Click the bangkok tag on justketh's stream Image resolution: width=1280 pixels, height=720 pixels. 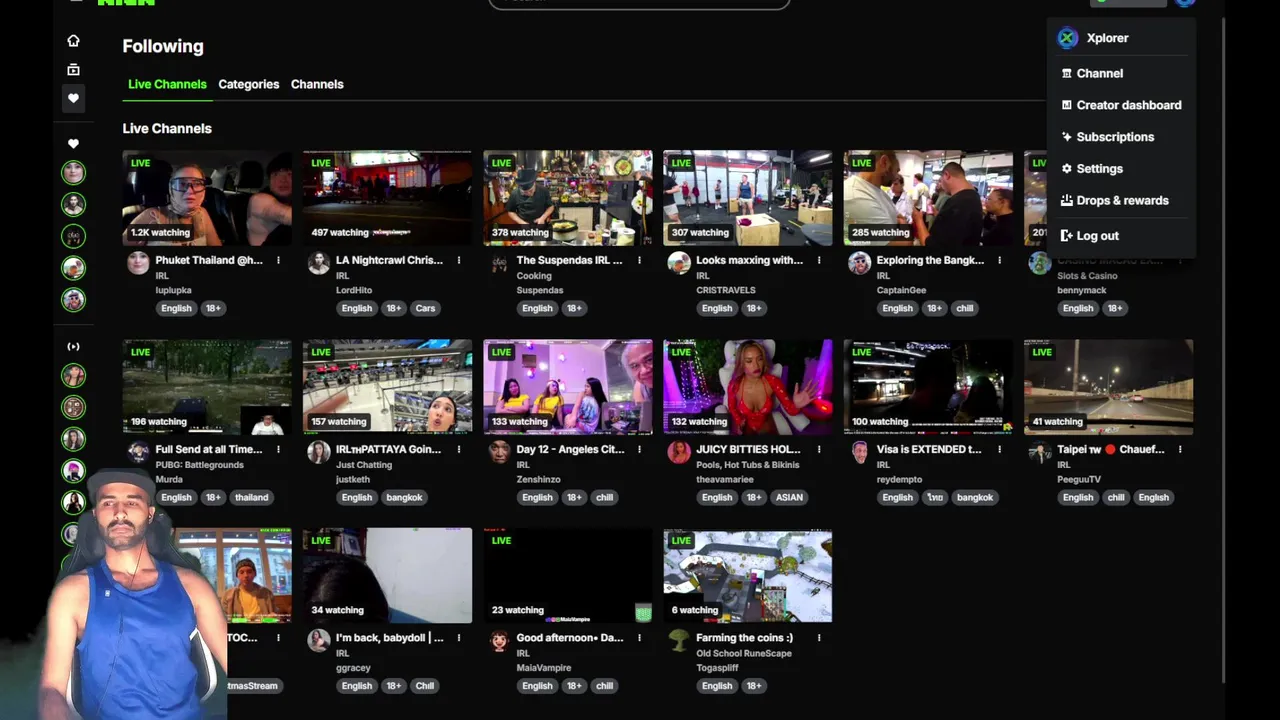pyautogui.click(x=404, y=497)
